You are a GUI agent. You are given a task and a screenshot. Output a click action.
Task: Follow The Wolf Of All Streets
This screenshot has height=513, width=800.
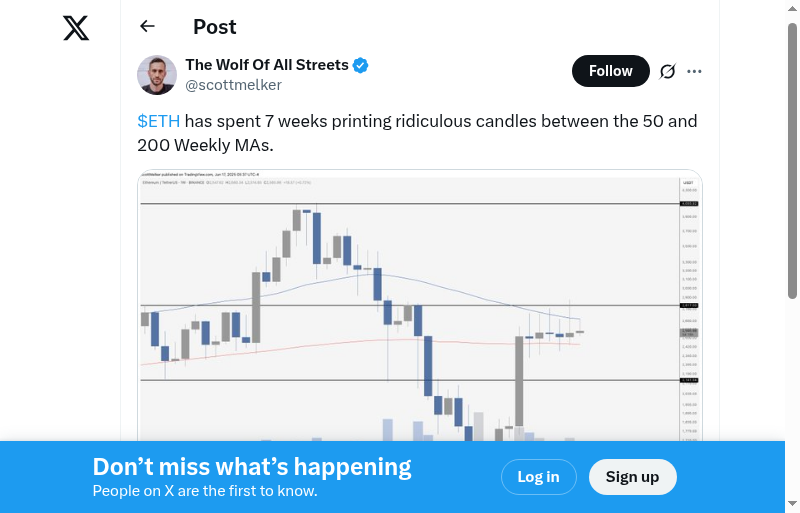(610, 71)
